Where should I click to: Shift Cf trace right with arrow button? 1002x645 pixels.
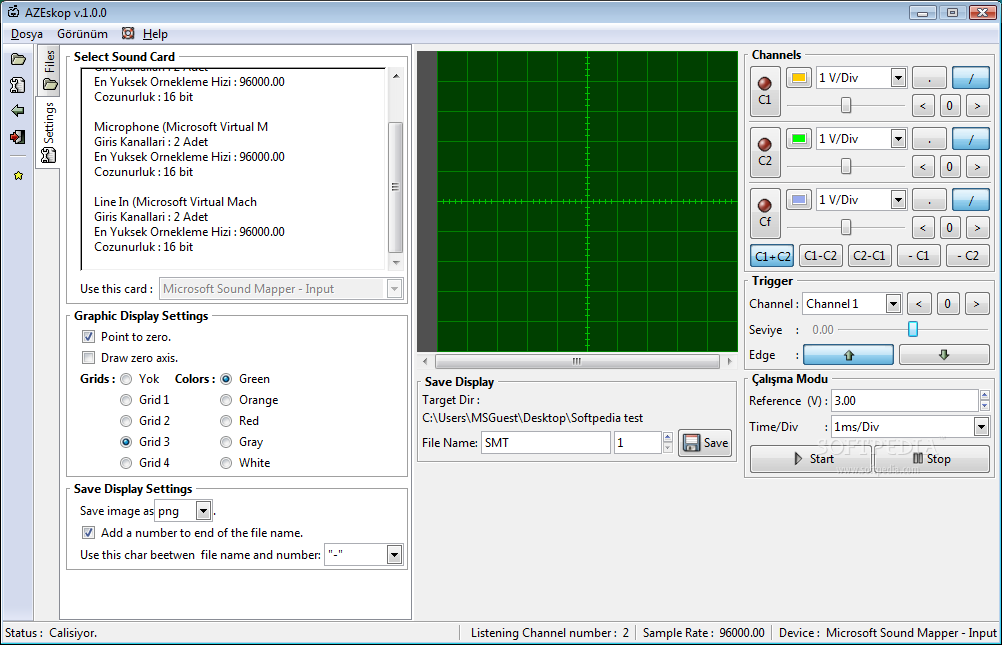pyautogui.click(x=977, y=228)
